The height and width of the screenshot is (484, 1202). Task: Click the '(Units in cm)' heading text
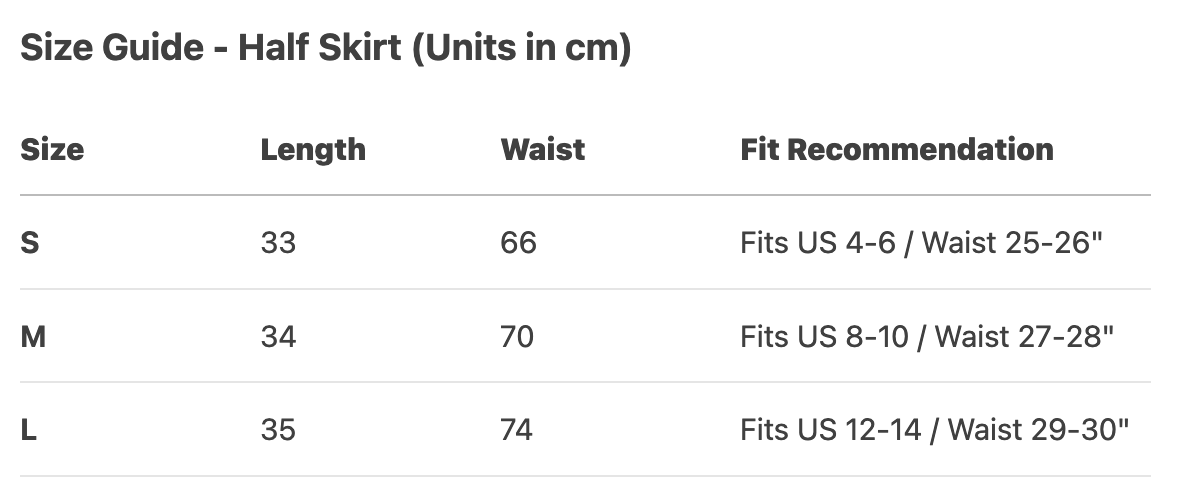click(x=519, y=49)
